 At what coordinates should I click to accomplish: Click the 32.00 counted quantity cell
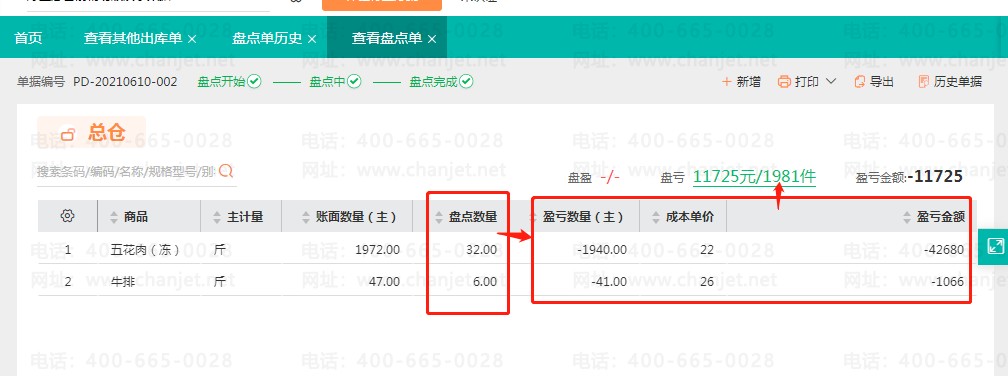[482, 249]
